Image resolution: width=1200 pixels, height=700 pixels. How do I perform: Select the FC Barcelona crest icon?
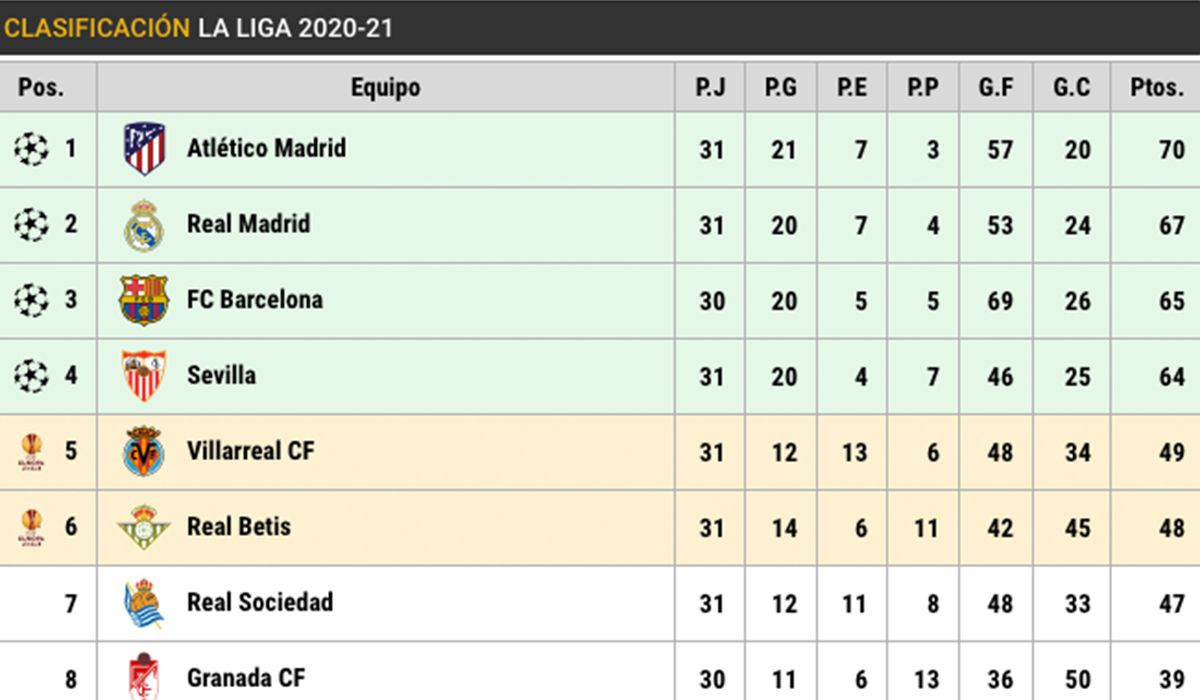[x=144, y=300]
